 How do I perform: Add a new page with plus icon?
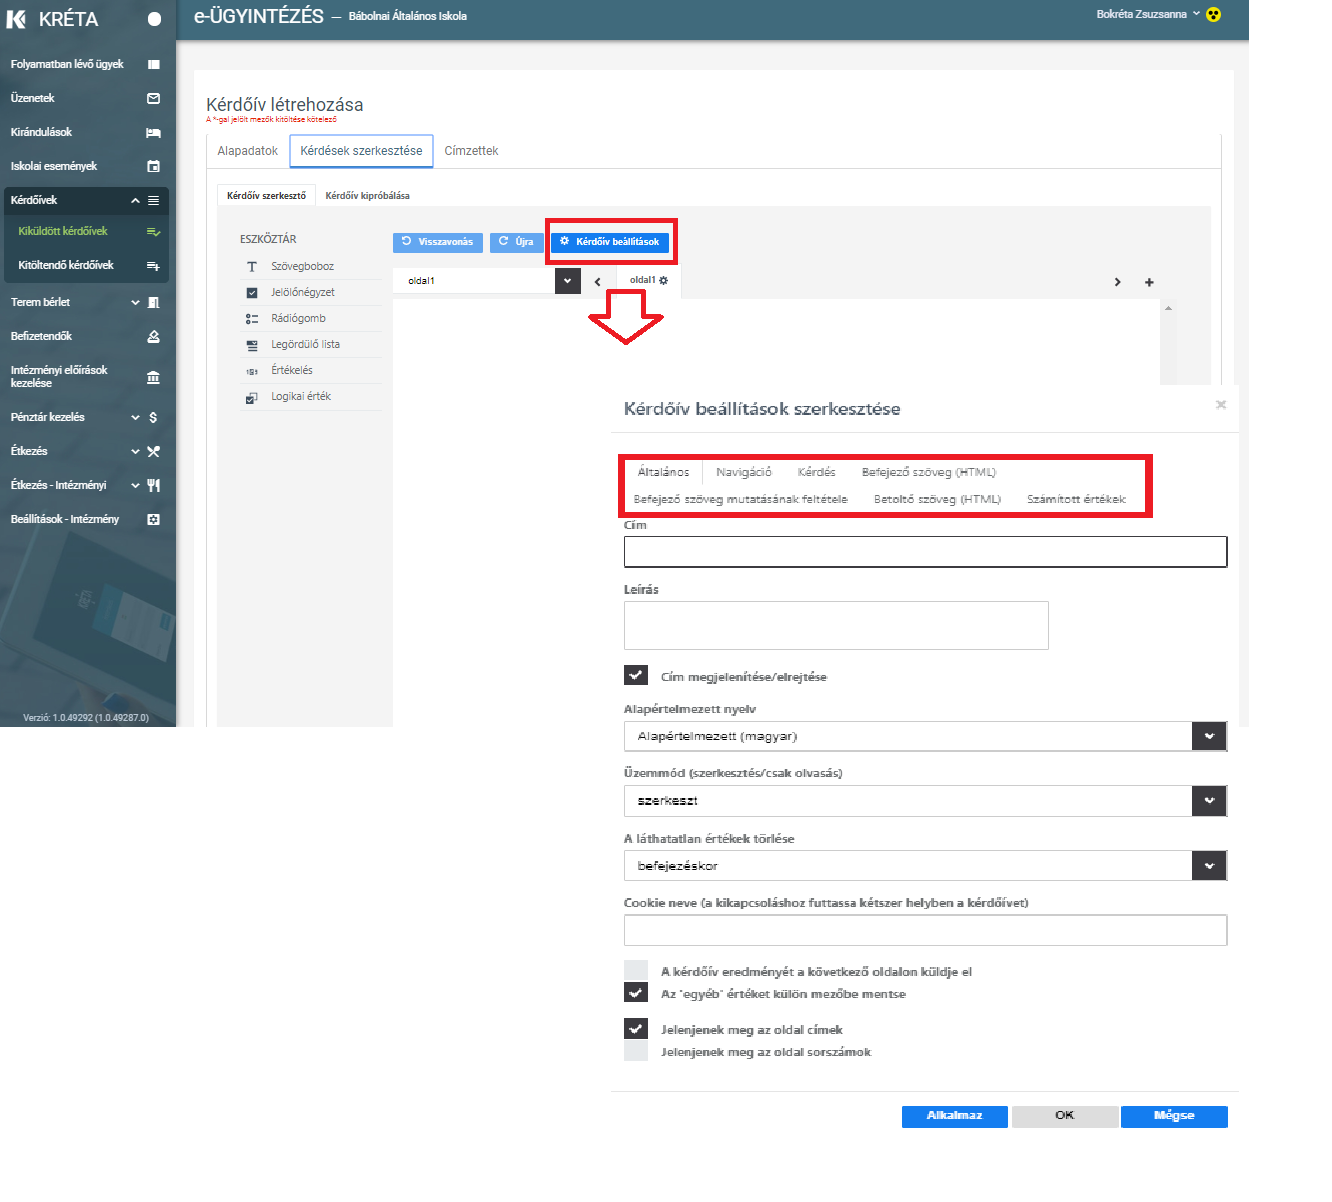coord(1149,282)
